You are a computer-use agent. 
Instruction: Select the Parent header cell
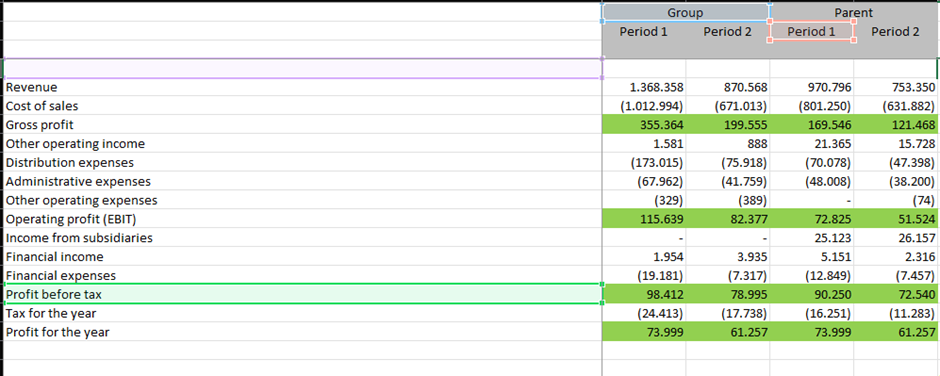[854, 13]
